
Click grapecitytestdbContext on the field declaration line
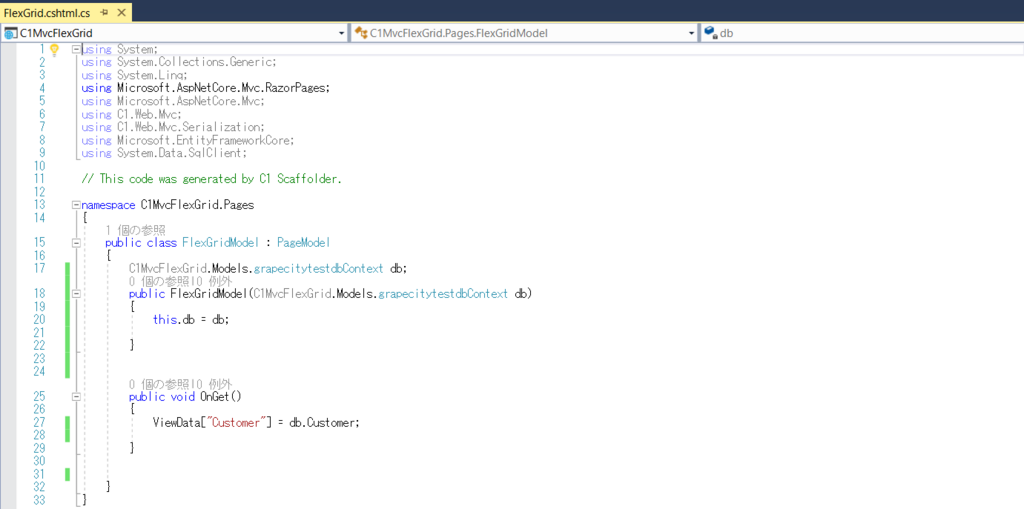point(318,269)
